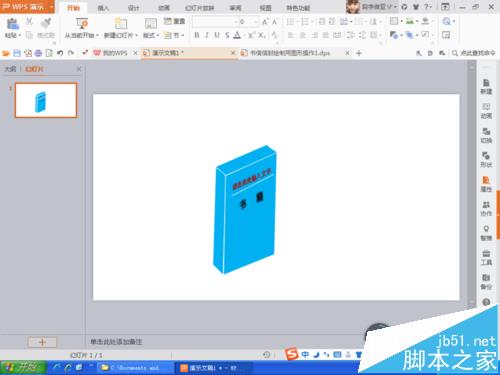Viewport: 500px width, 375px height.
Task: Click the font color A icon
Action: coord(237,35)
